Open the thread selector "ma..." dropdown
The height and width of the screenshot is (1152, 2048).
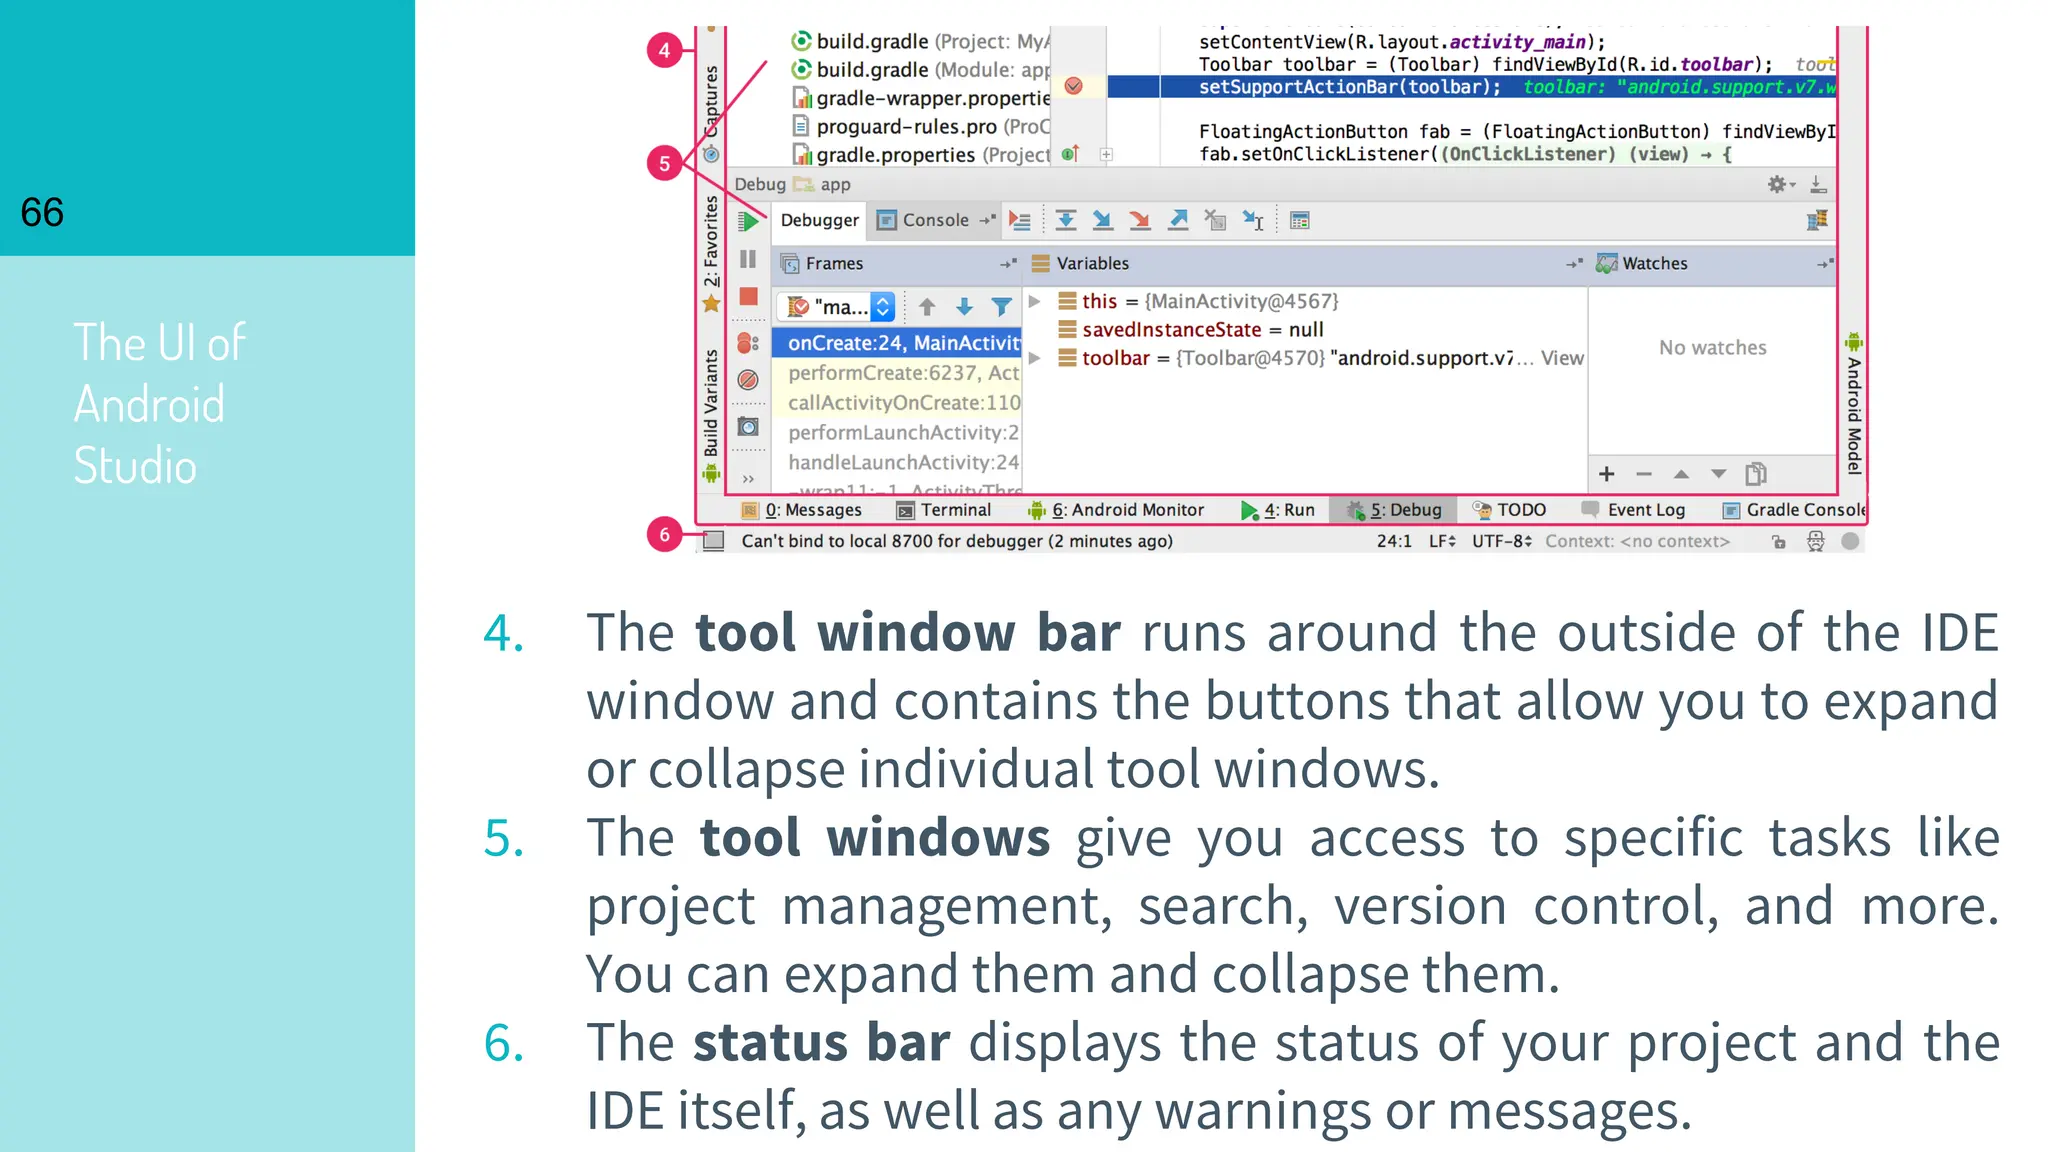838,307
